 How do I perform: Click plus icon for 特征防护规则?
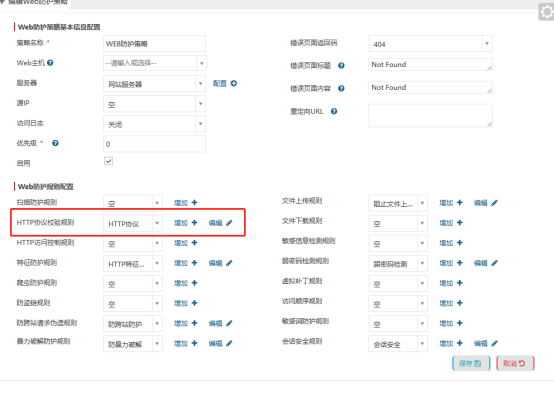194,263
